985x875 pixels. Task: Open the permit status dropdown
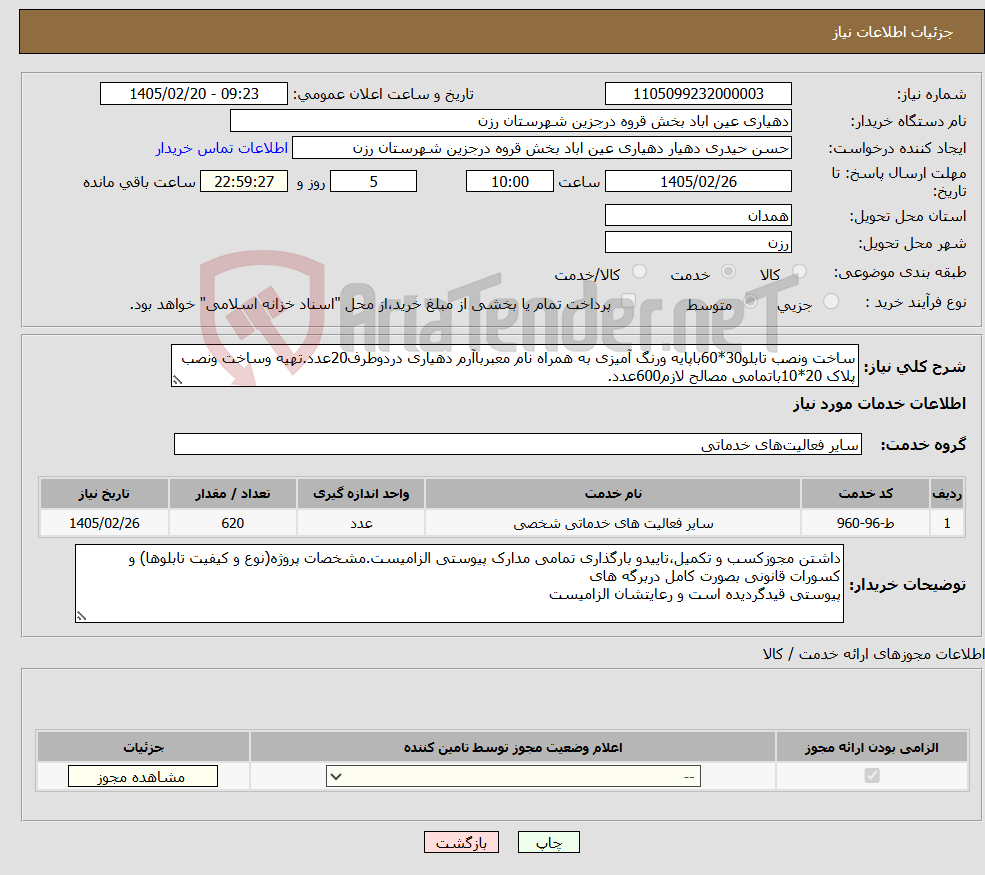pos(513,776)
